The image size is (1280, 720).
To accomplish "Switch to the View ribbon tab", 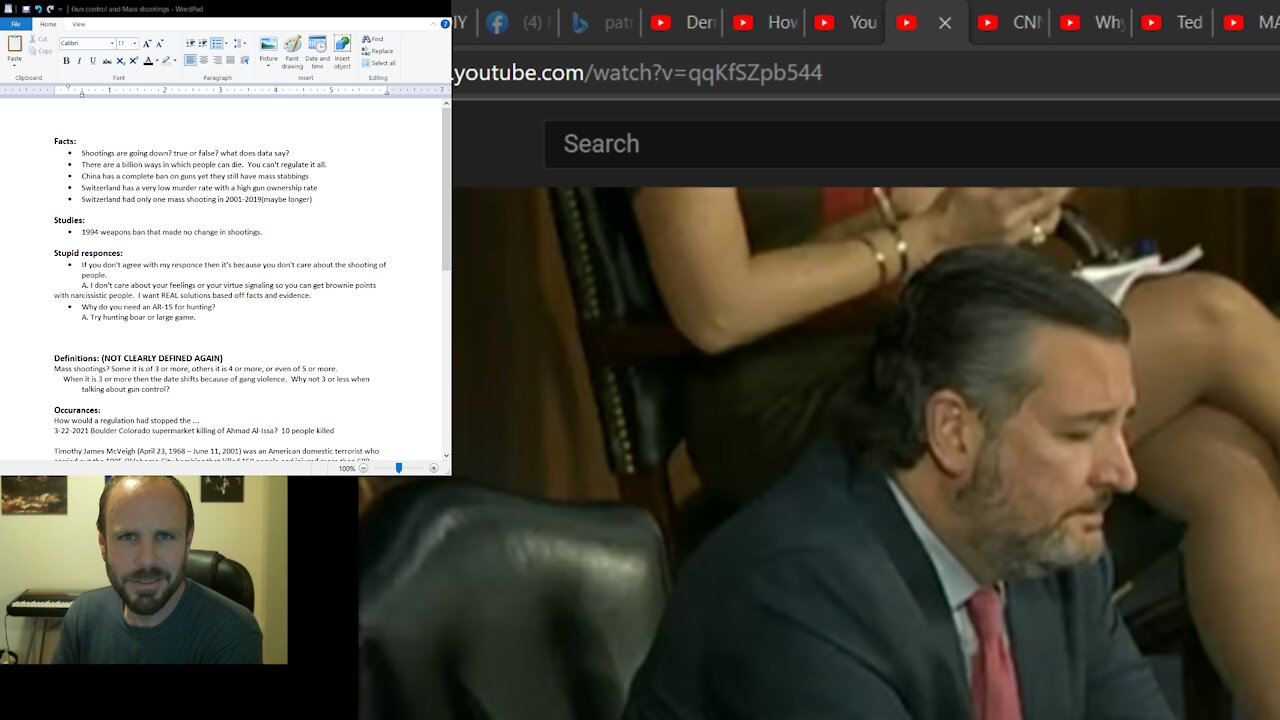I will point(79,24).
